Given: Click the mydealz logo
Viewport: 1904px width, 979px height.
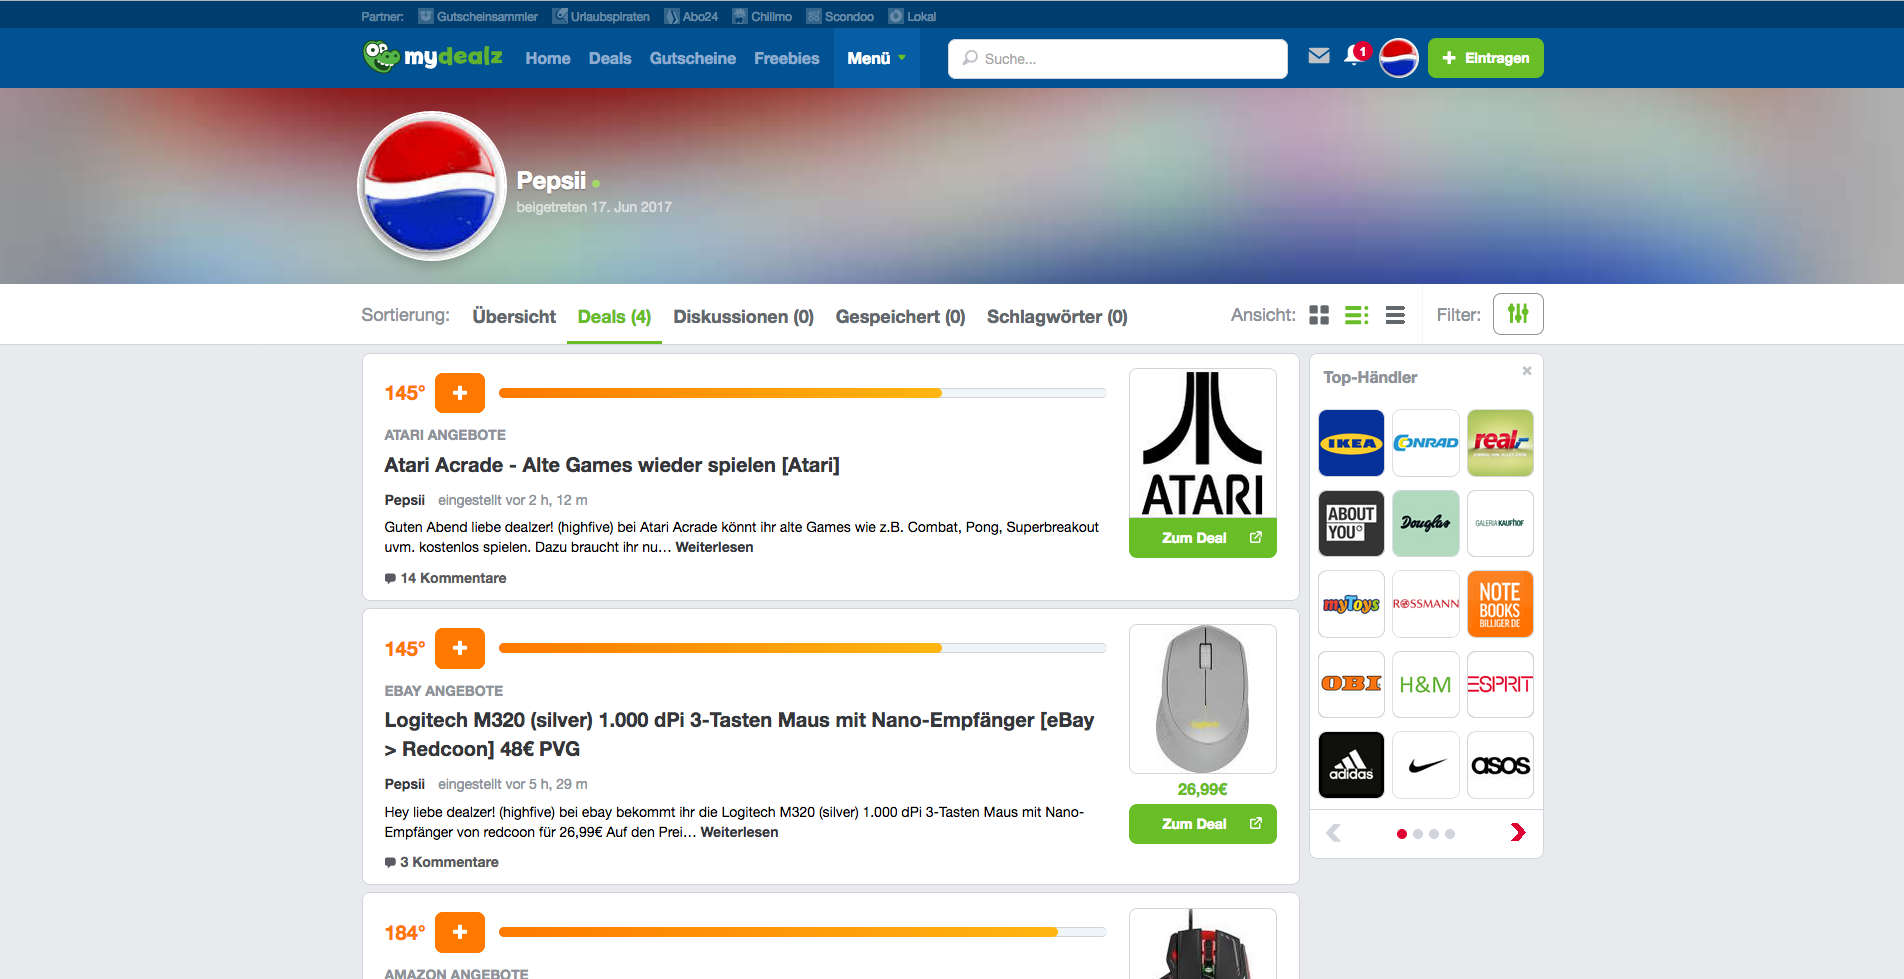Looking at the screenshot, I should coord(432,57).
